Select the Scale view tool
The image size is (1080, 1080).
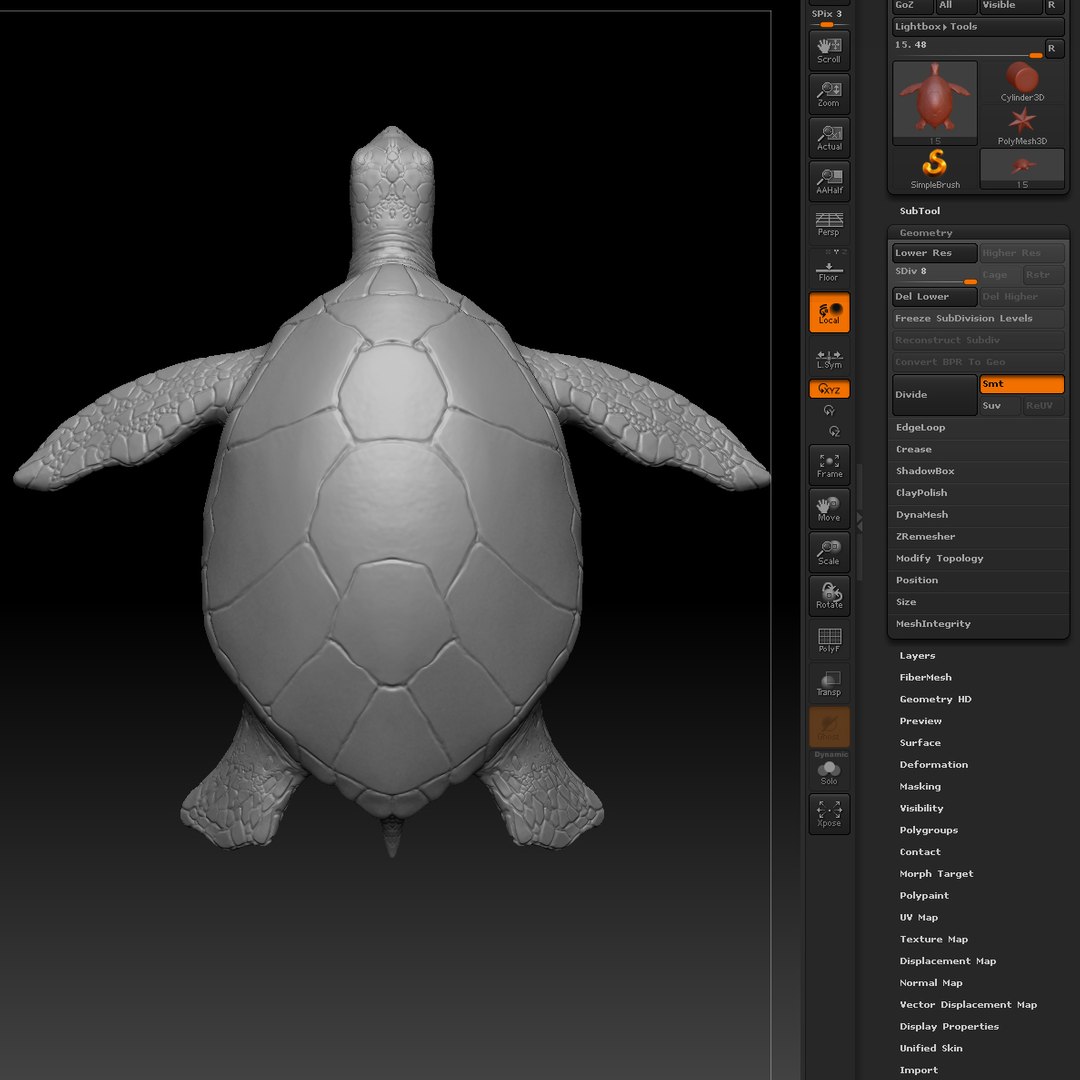tap(829, 552)
